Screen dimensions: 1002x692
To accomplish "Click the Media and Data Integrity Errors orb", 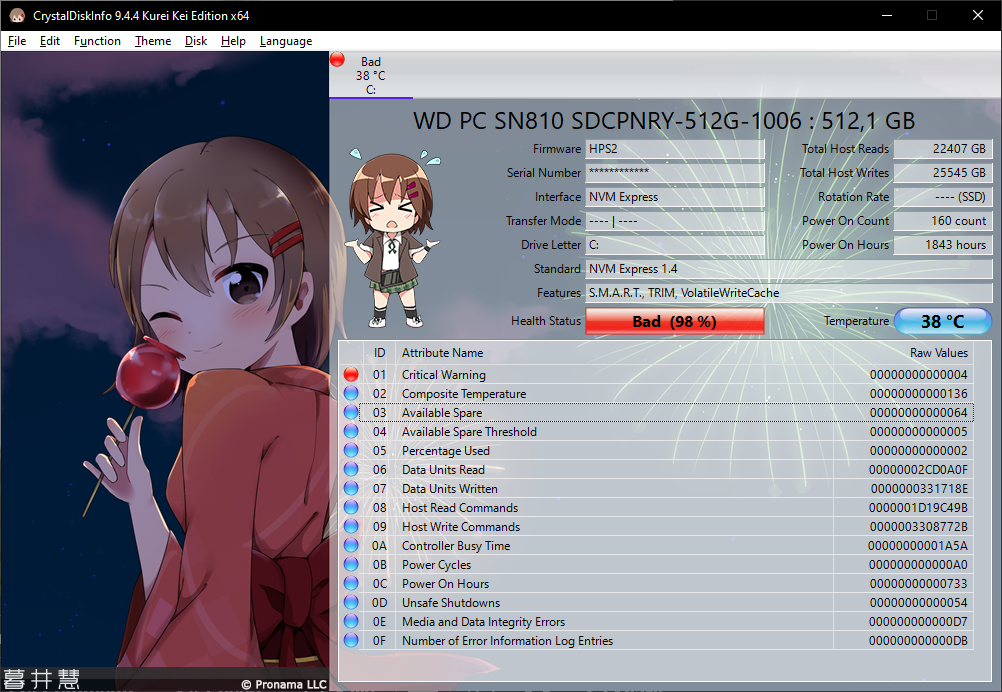I will [351, 621].
